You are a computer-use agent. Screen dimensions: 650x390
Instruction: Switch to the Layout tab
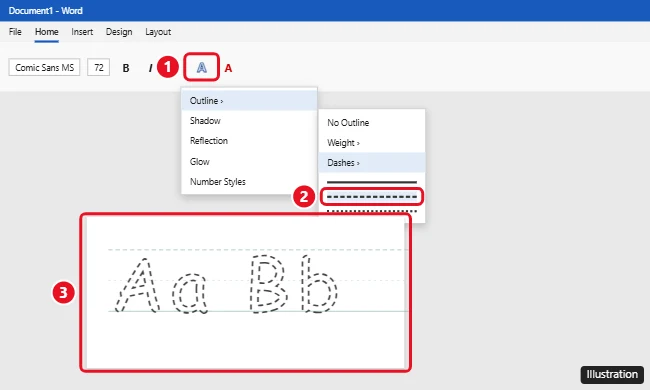(x=158, y=32)
